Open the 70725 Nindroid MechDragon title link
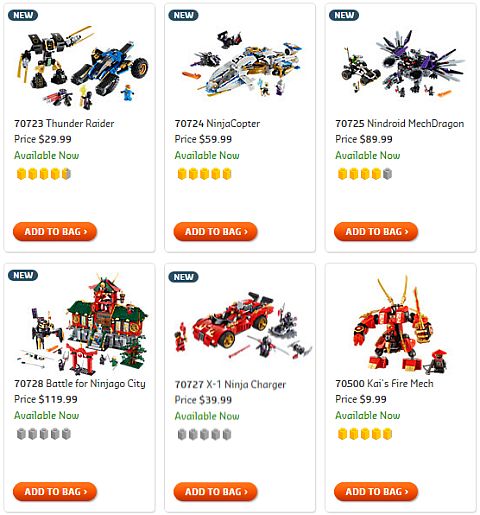 coord(399,124)
